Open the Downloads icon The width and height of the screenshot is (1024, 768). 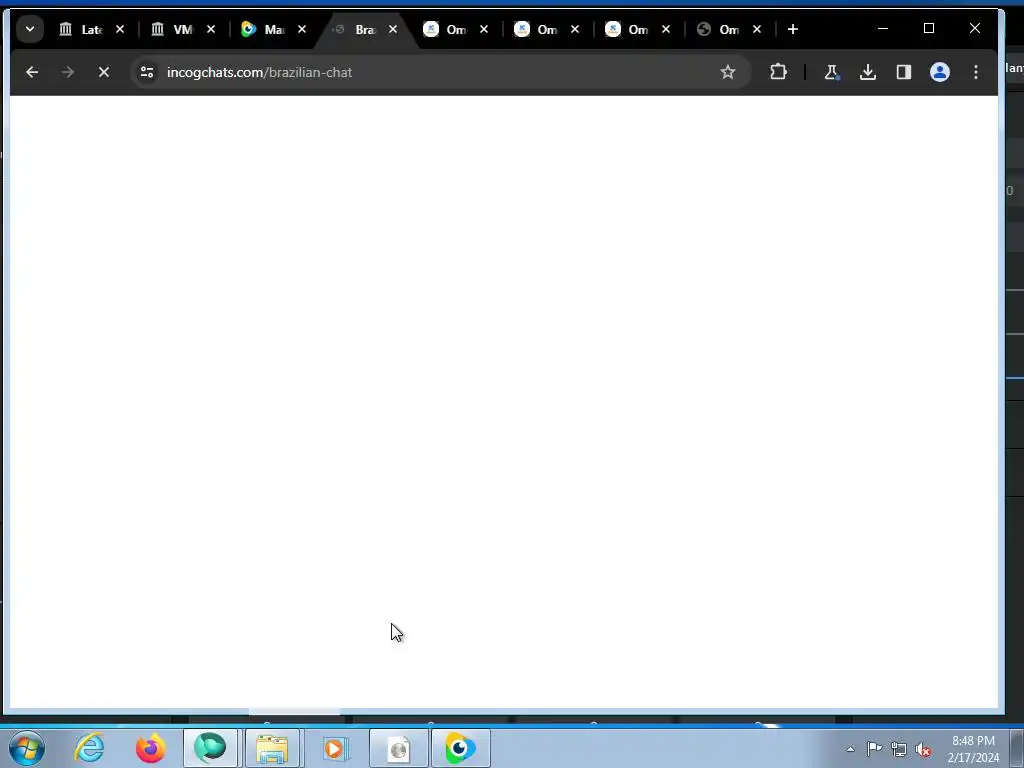867,72
